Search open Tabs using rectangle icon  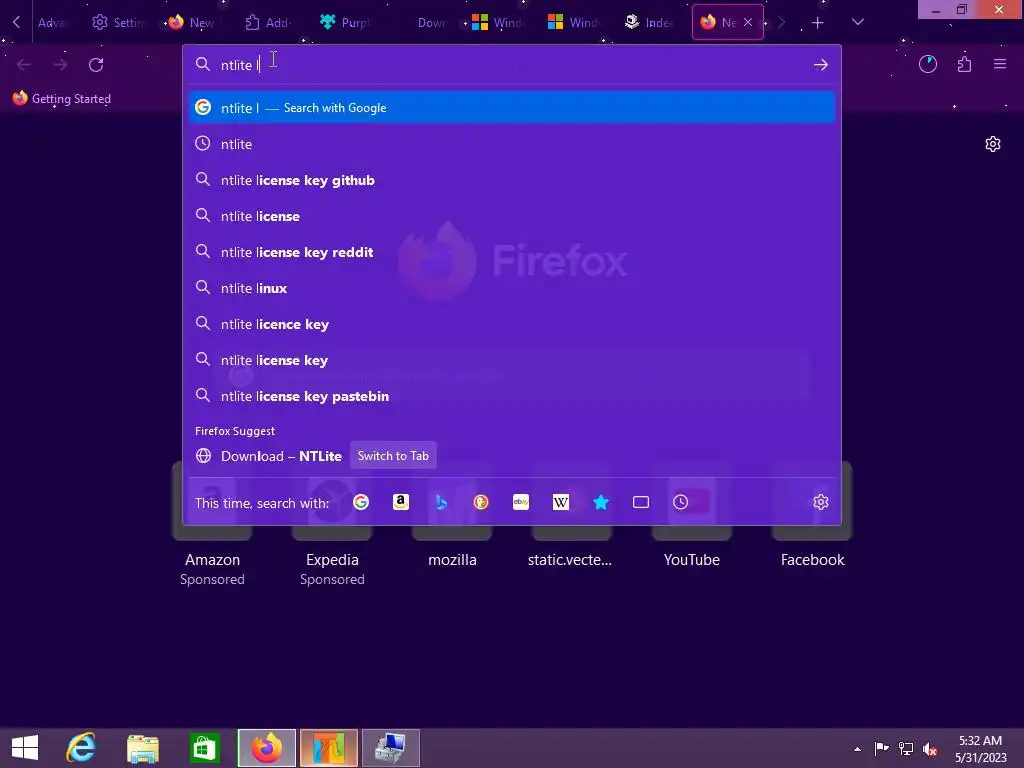tap(641, 502)
